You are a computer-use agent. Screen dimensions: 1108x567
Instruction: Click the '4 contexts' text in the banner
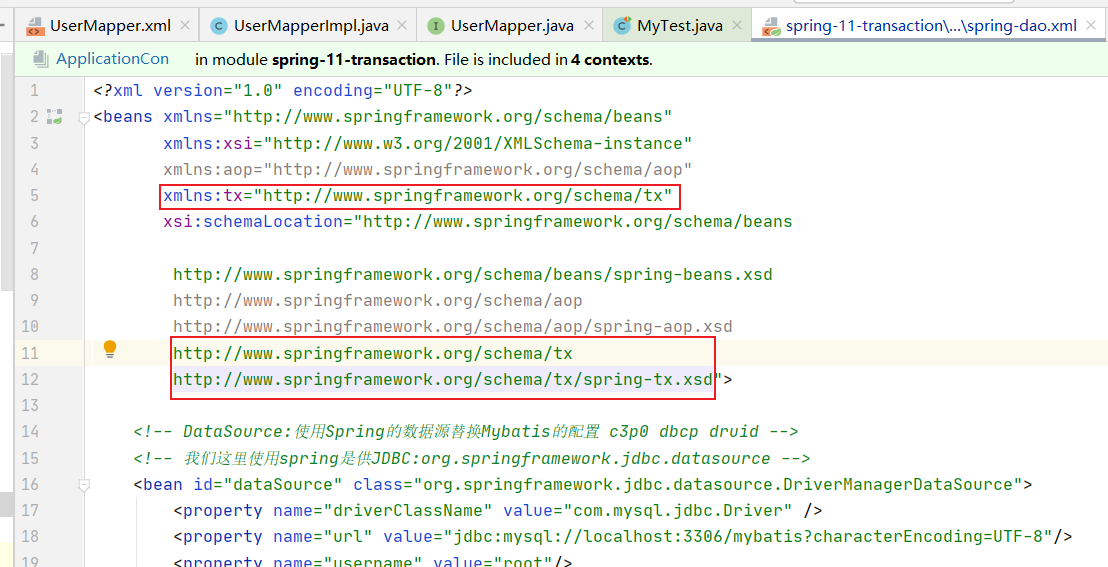609,60
